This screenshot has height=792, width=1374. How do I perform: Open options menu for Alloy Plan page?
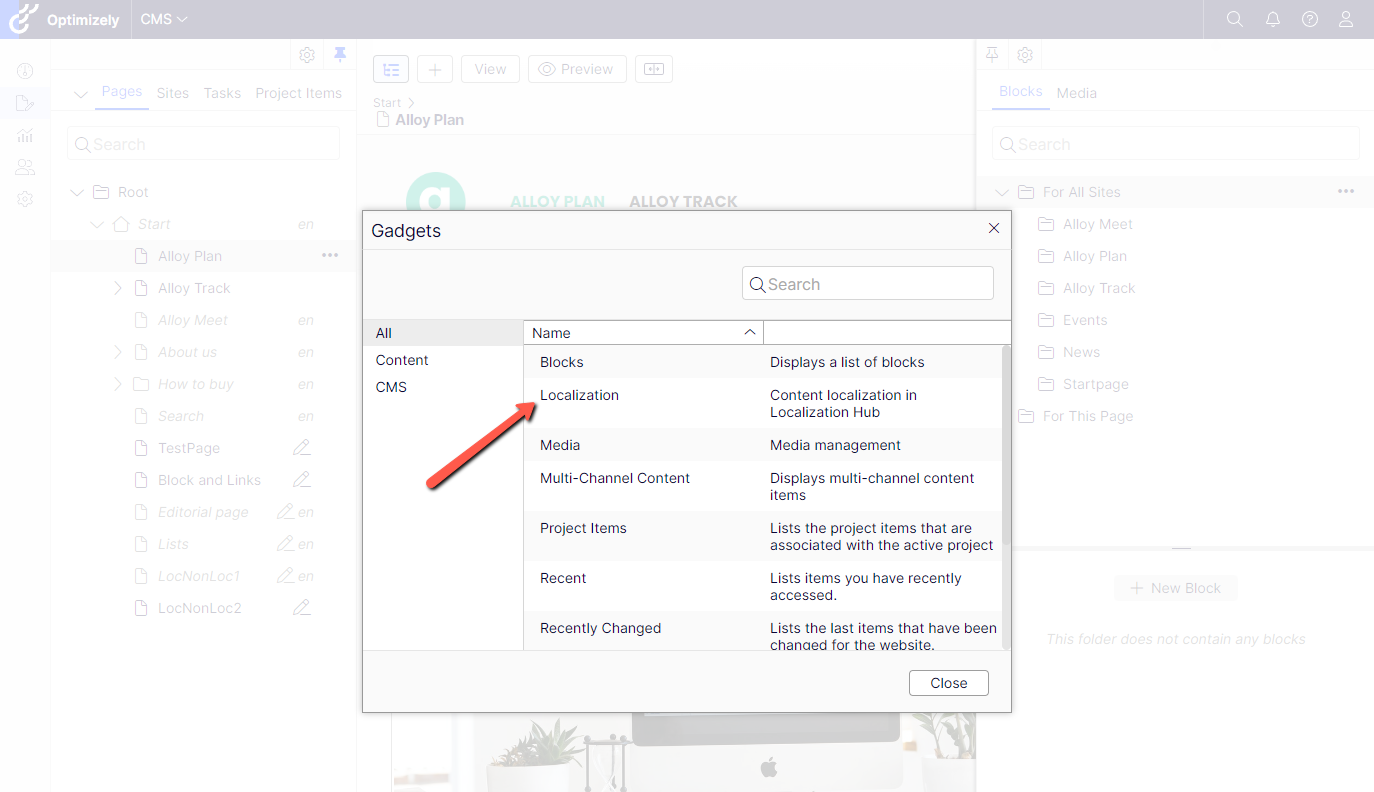tap(330, 256)
